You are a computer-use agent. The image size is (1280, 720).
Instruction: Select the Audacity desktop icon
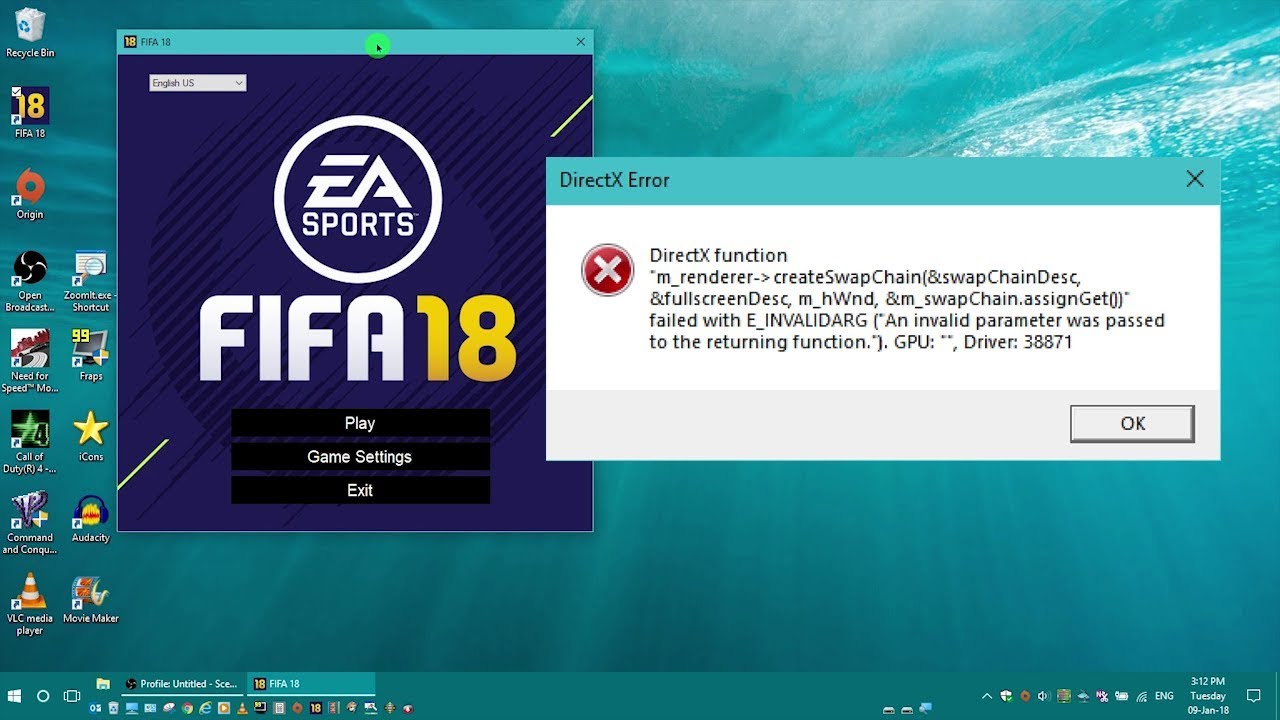pos(91,517)
